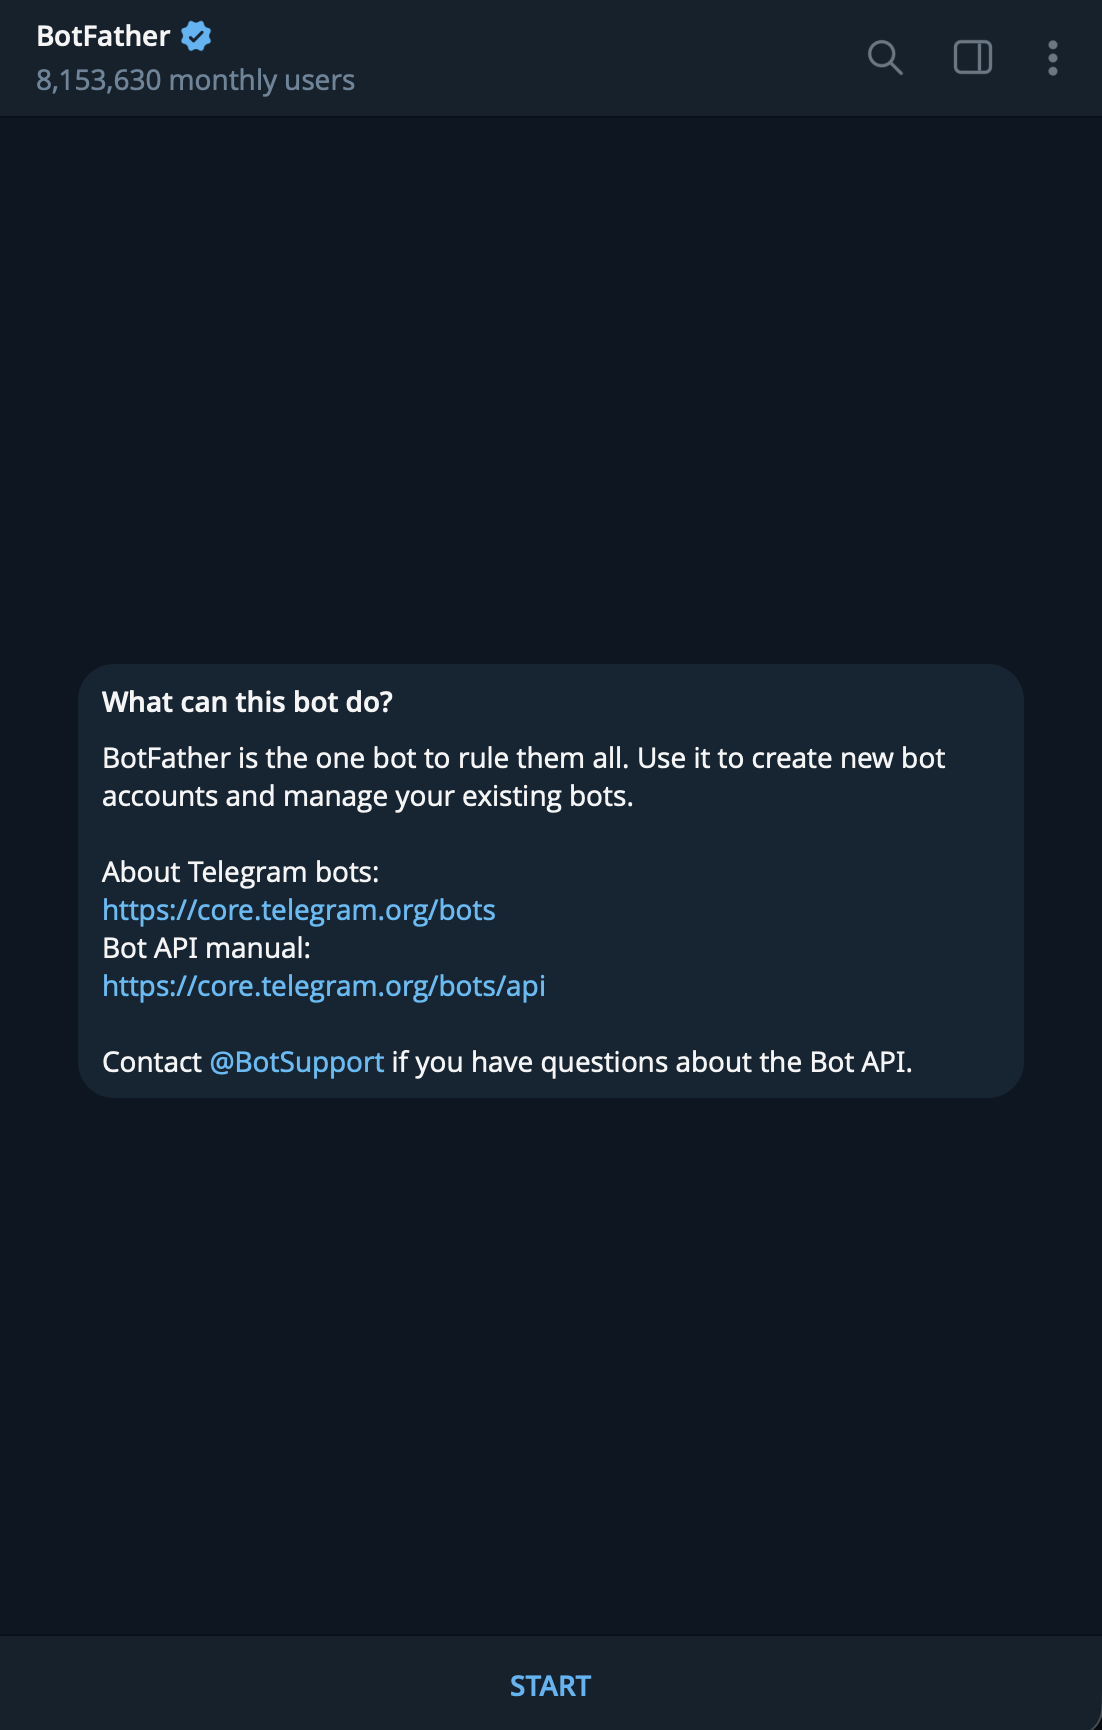This screenshot has height=1730, width=1102.
Task: Click the blue verified badge
Action: pyautogui.click(x=196, y=37)
